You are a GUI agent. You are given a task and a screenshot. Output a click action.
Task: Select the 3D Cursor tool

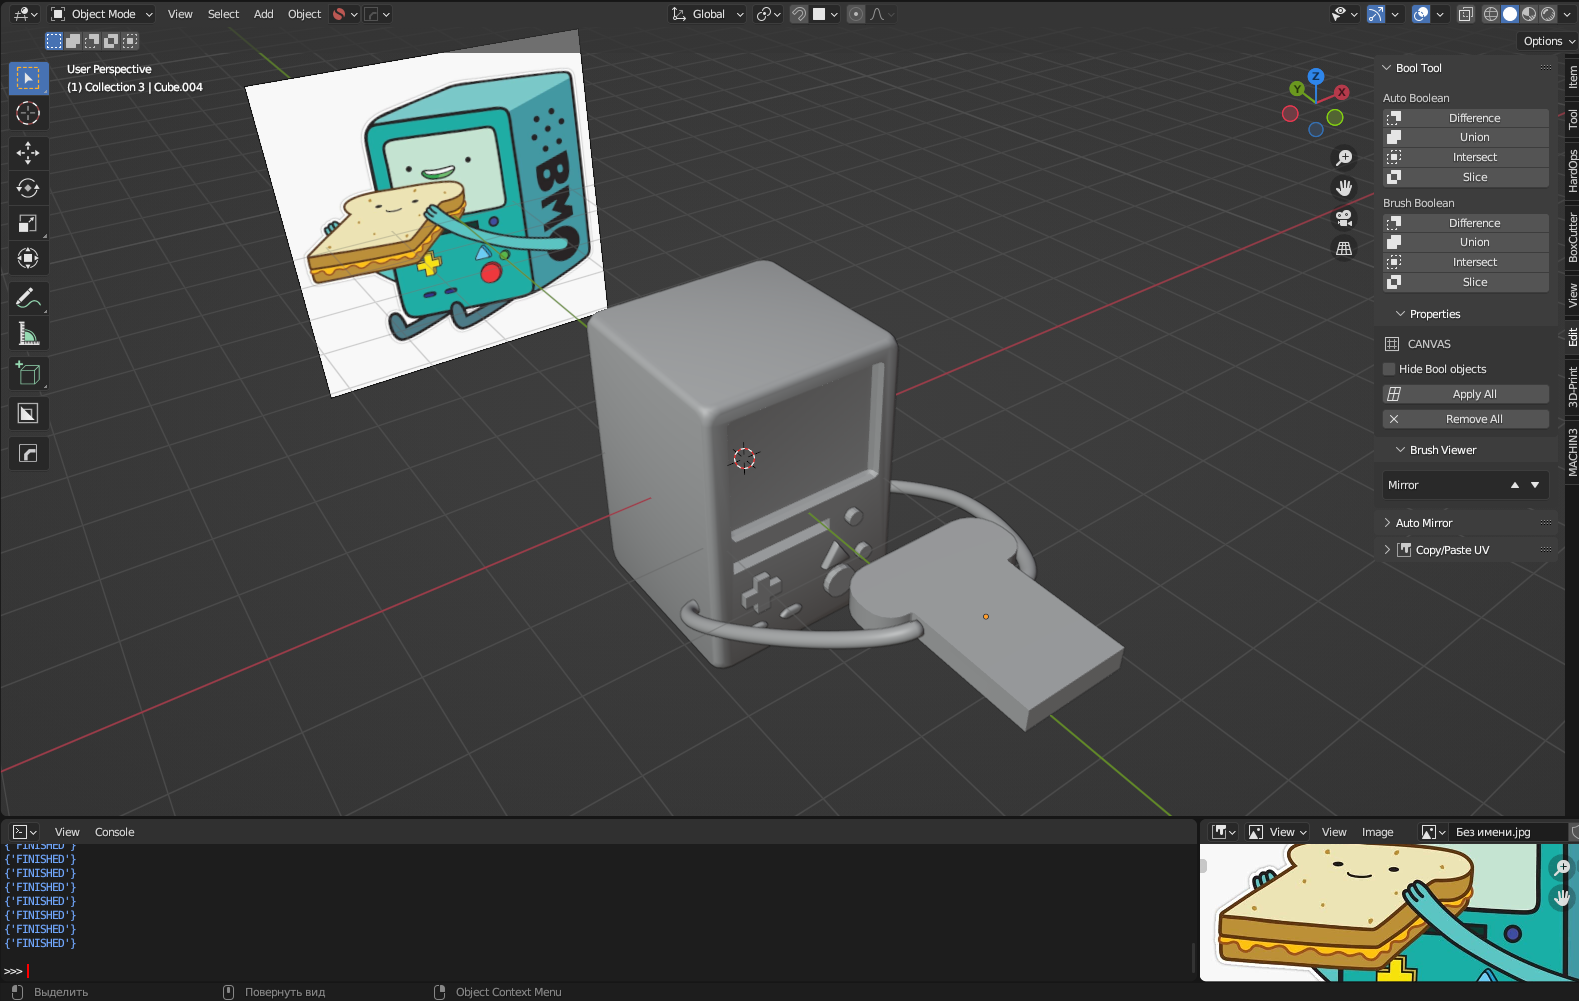tap(28, 113)
